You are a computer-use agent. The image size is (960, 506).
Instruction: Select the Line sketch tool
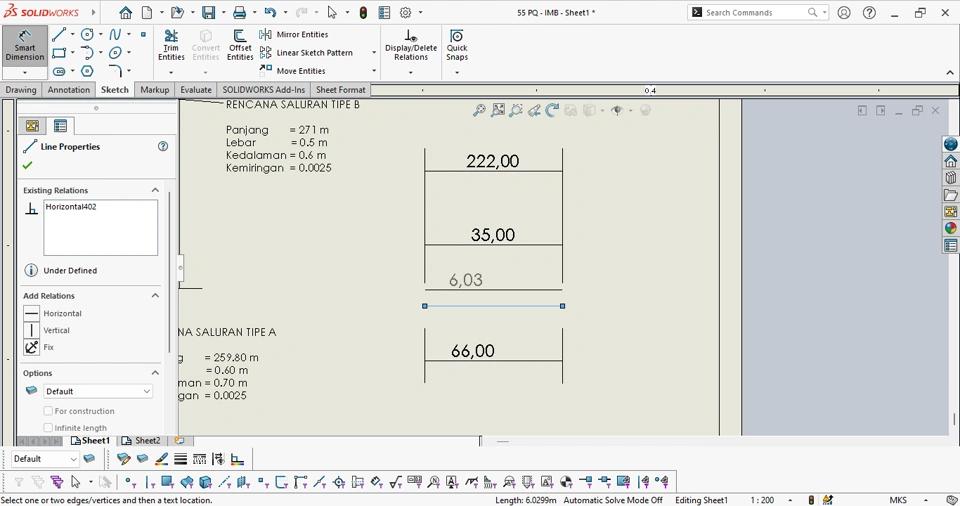pyautogui.click(x=58, y=35)
